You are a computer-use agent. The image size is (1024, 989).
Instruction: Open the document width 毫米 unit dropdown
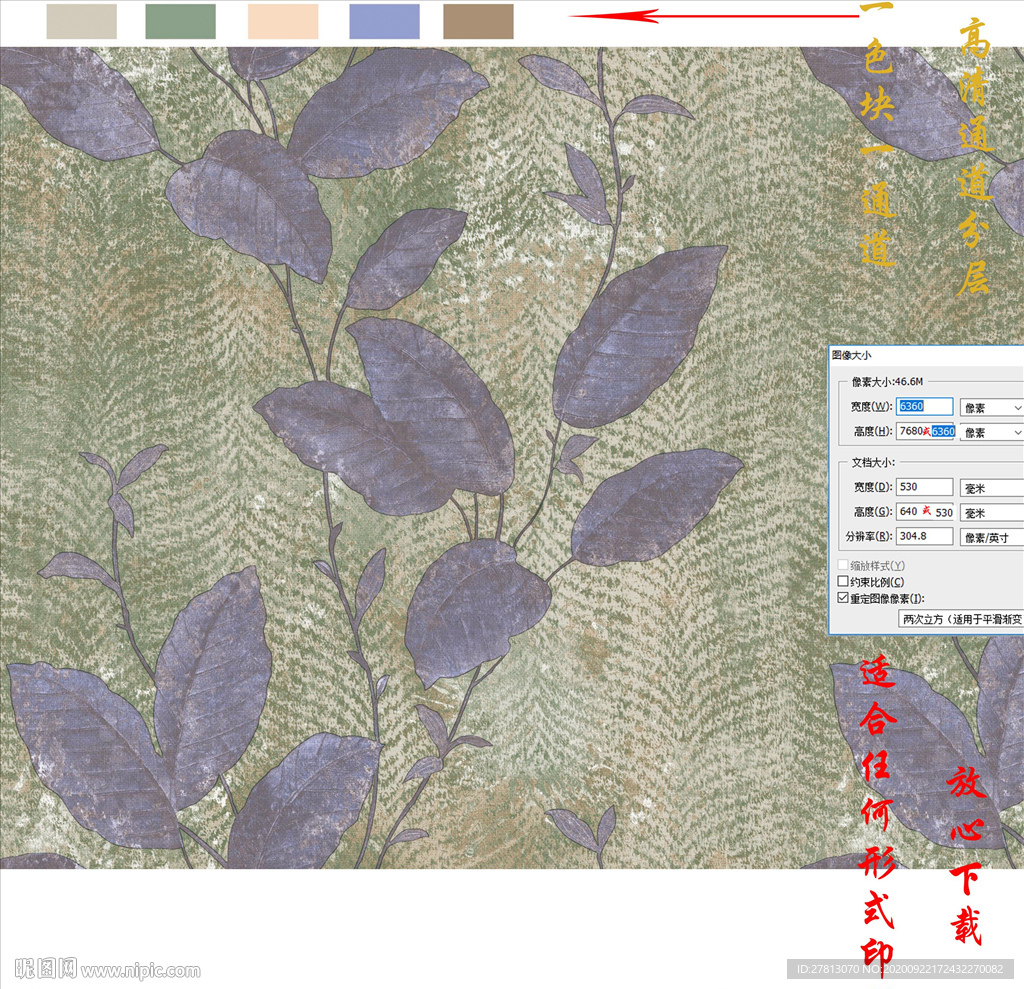991,488
